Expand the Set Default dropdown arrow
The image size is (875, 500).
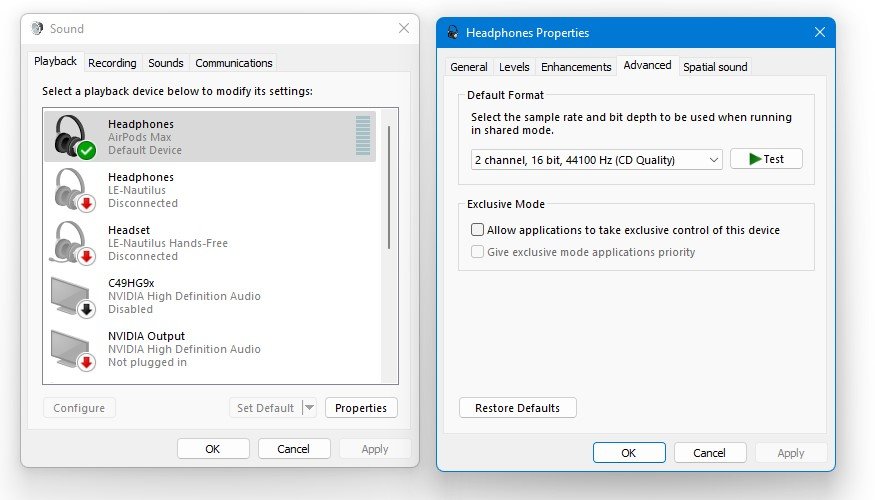(x=309, y=407)
